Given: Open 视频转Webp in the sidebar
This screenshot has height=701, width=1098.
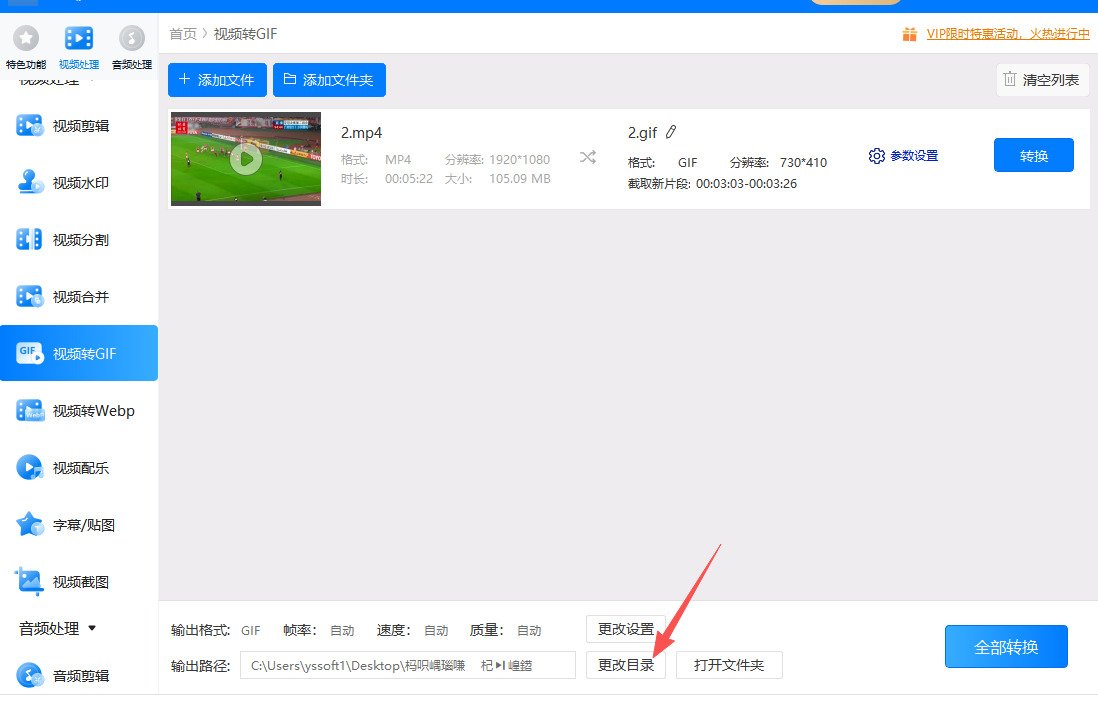Looking at the screenshot, I should 79,411.
